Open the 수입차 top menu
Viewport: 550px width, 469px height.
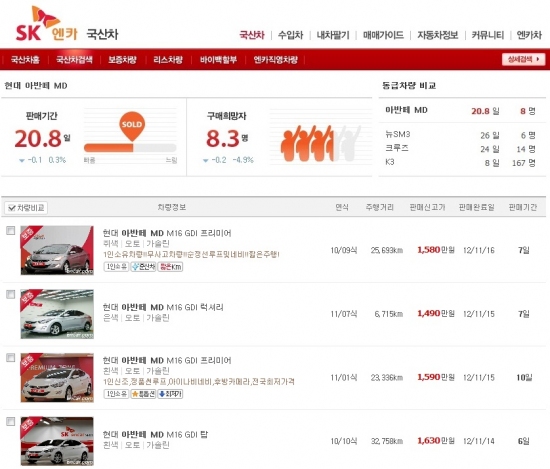tap(290, 35)
